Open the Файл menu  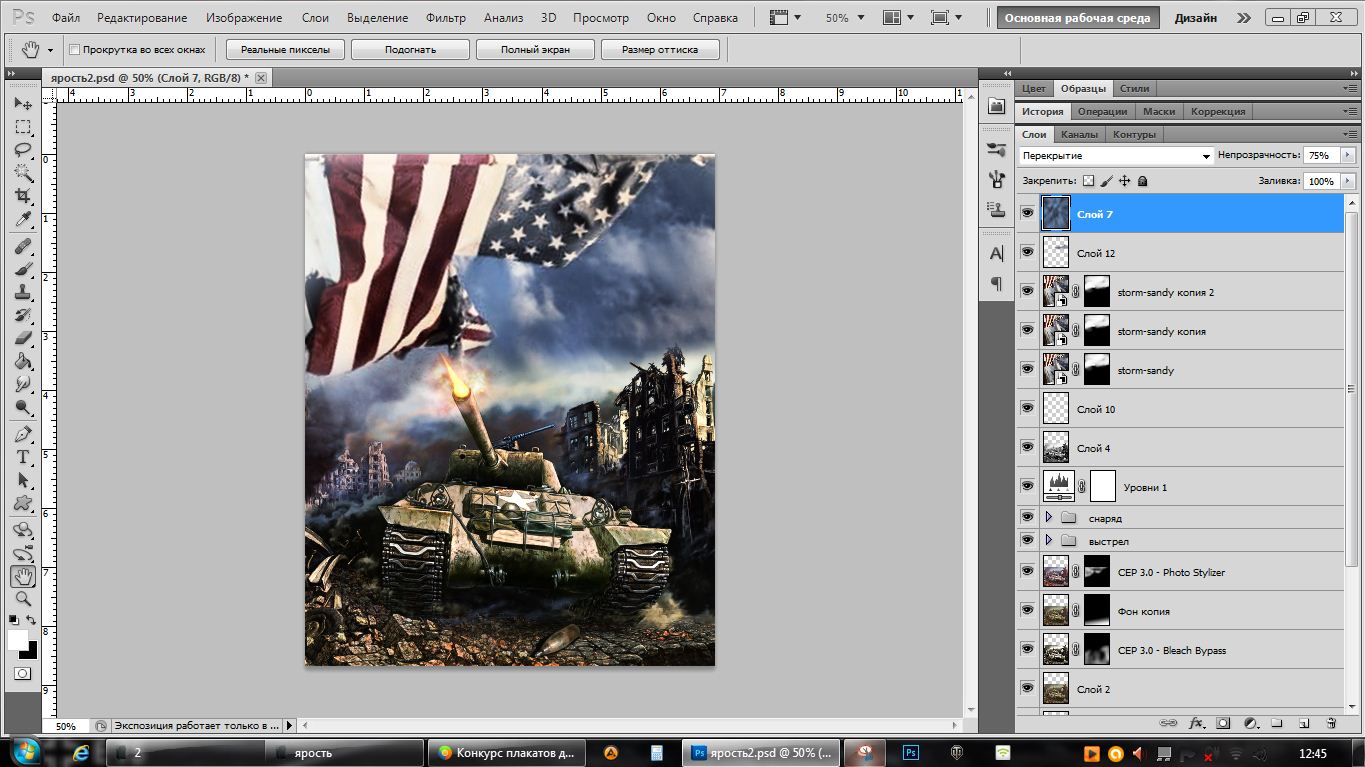(65, 18)
